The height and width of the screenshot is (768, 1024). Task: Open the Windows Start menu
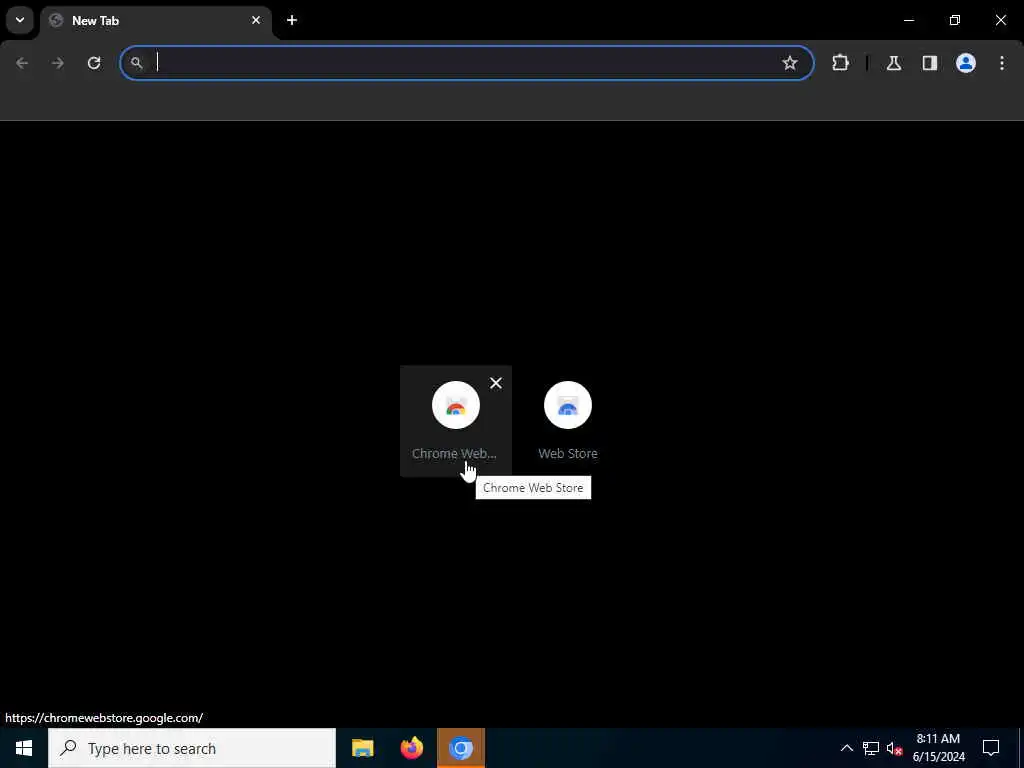coord(24,748)
